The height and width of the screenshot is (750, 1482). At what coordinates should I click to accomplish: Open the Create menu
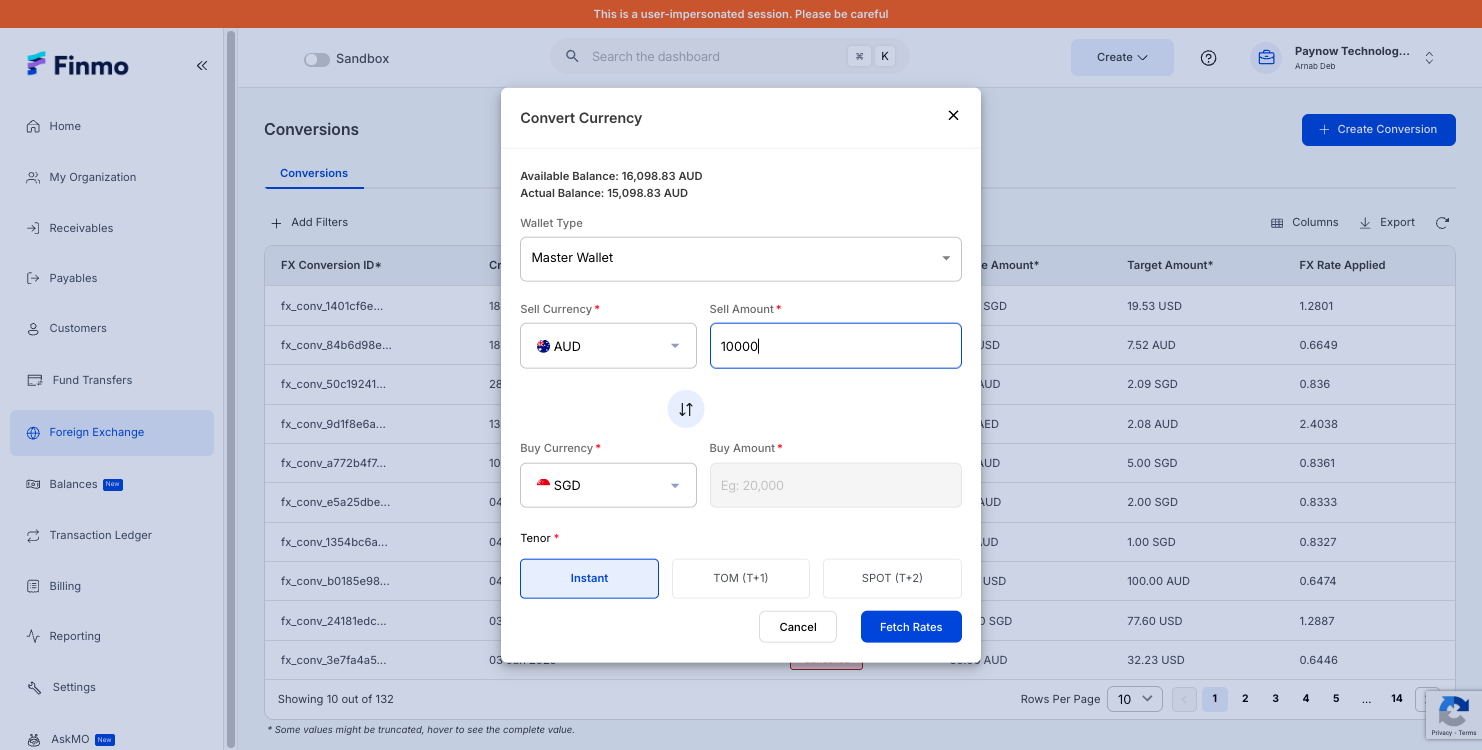pos(1122,57)
